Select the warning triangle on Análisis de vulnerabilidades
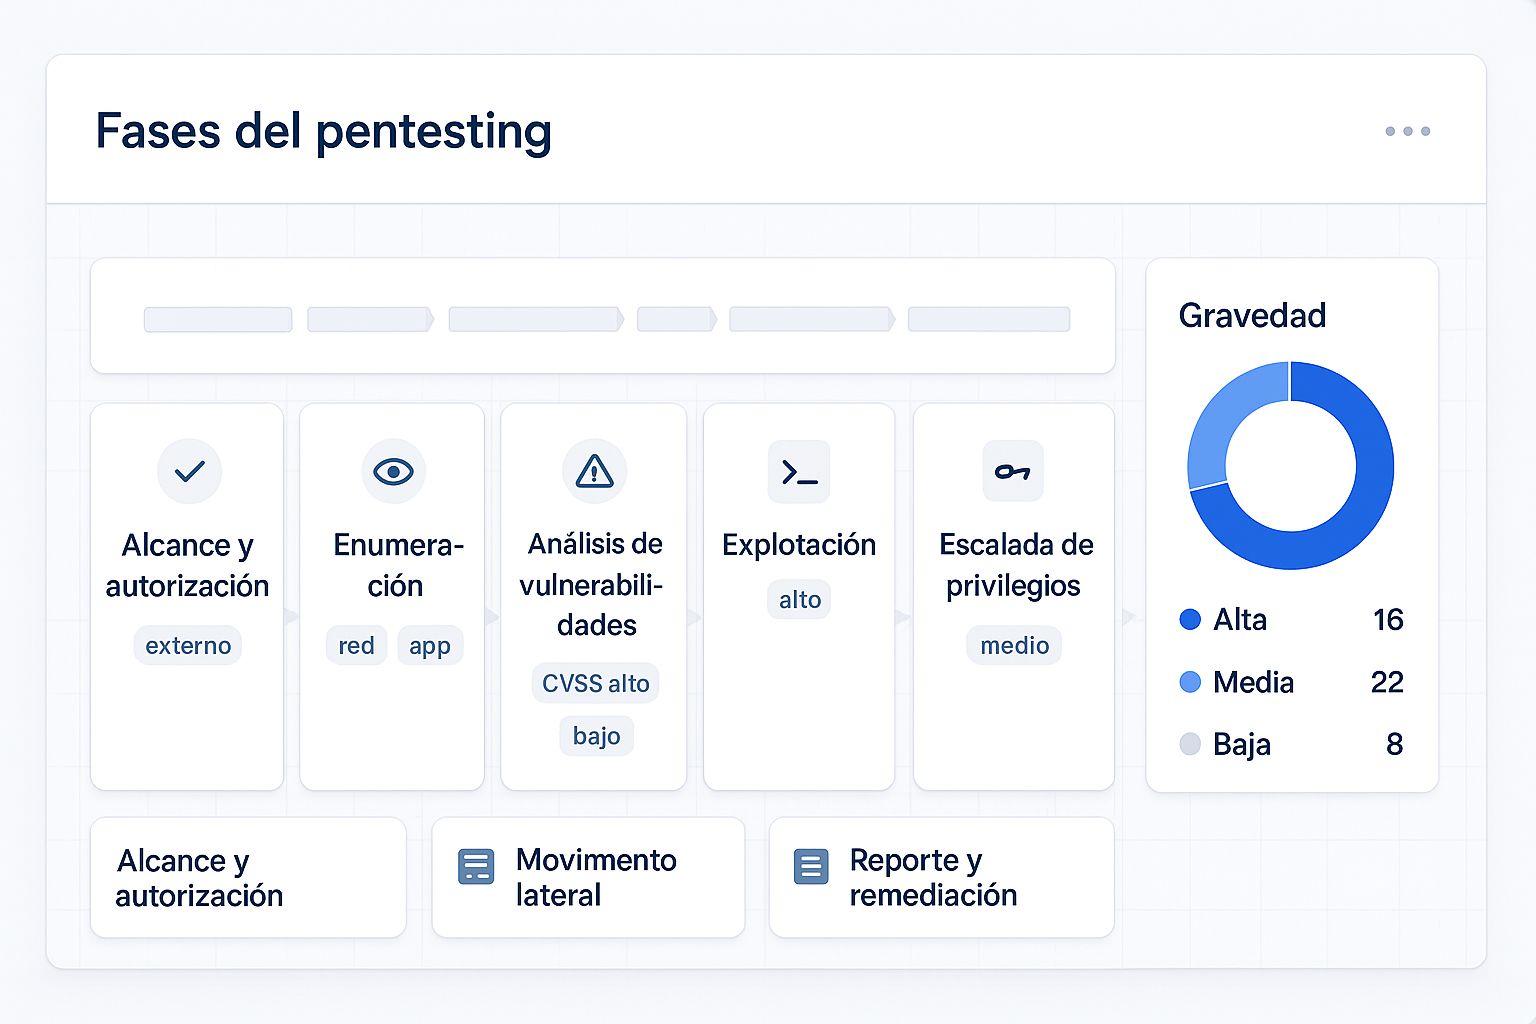 594,471
